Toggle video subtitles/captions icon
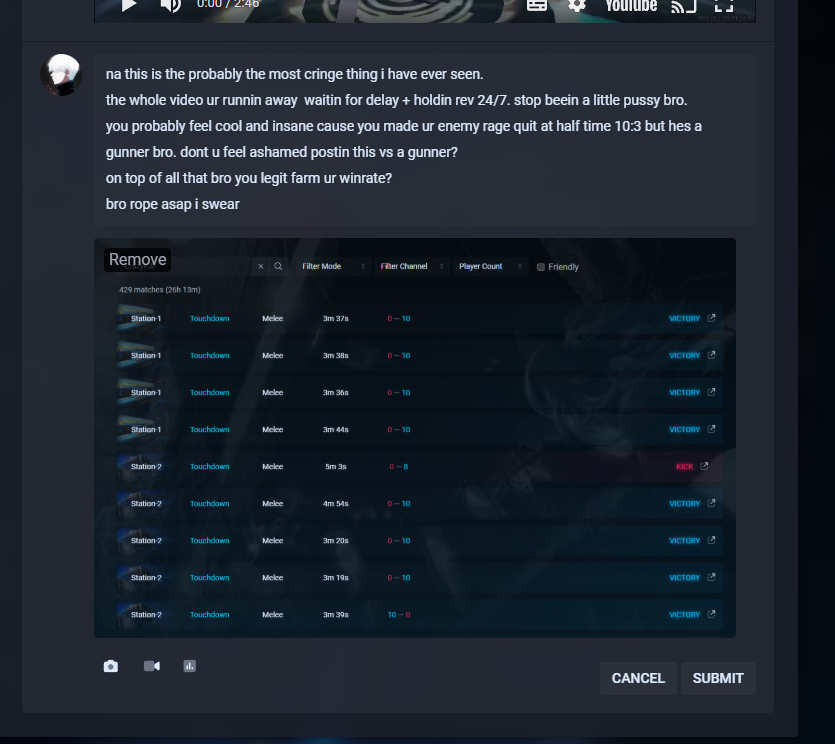The image size is (835, 744). tap(537, 5)
